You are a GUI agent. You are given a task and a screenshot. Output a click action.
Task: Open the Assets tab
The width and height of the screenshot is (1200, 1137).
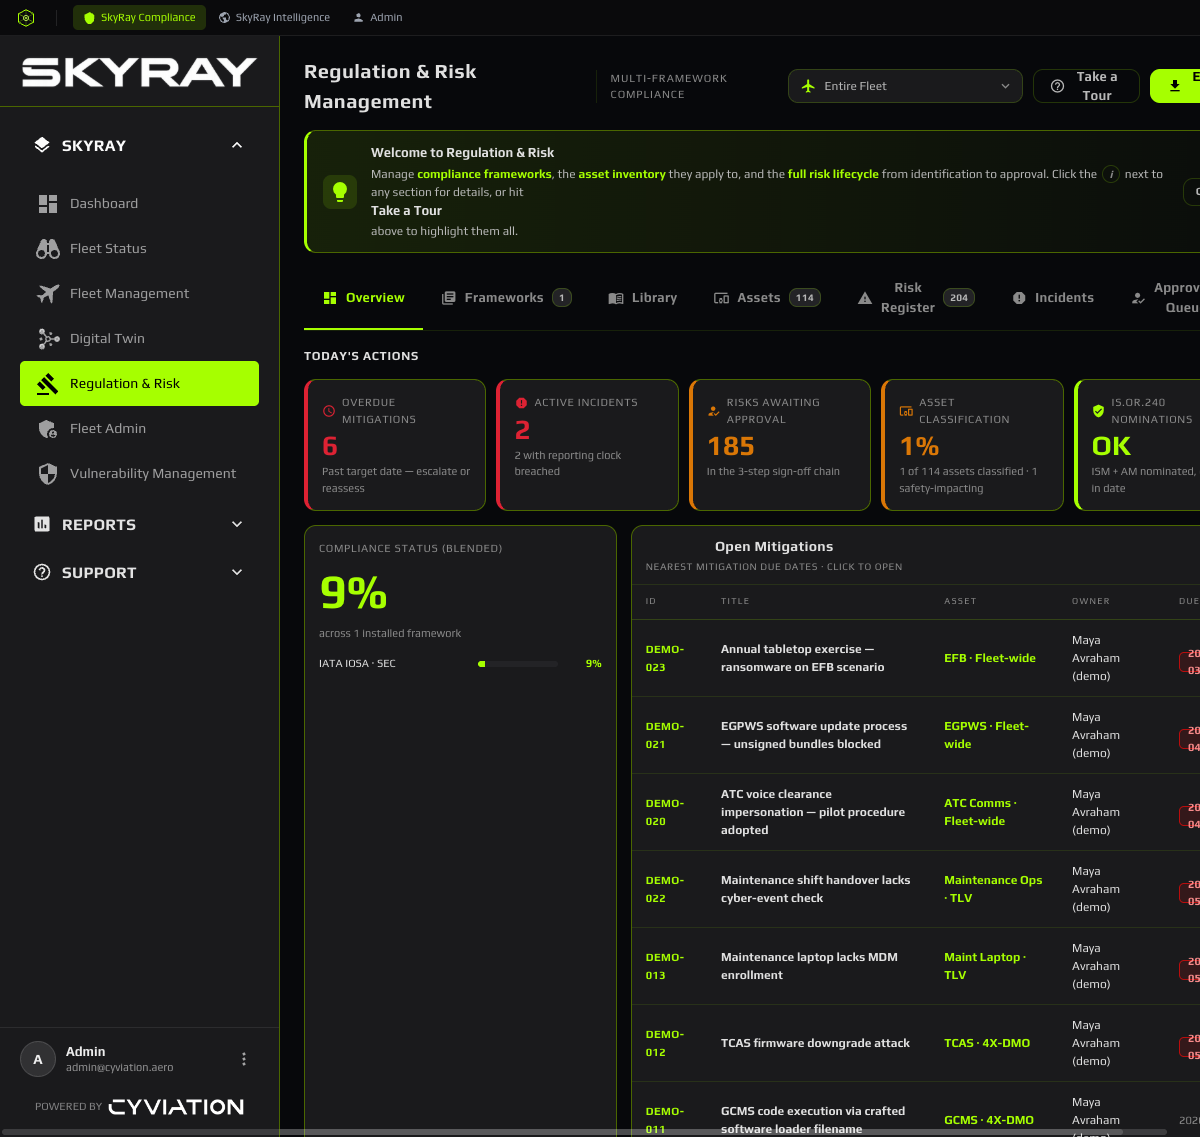[x=767, y=298]
